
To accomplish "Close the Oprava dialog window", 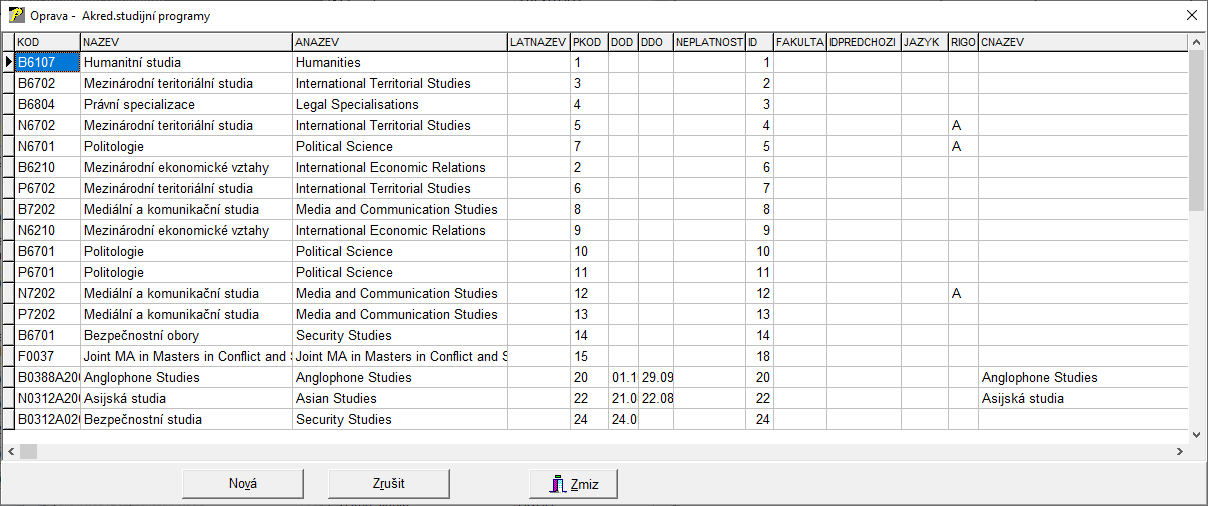I will [1190, 16].
